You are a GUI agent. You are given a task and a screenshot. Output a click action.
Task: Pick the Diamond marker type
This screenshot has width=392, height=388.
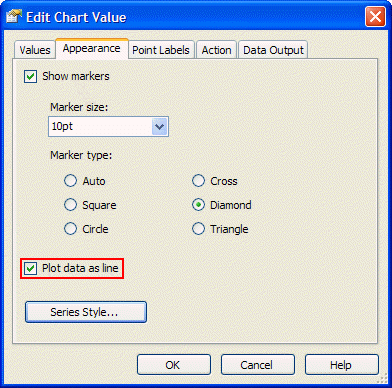point(198,205)
